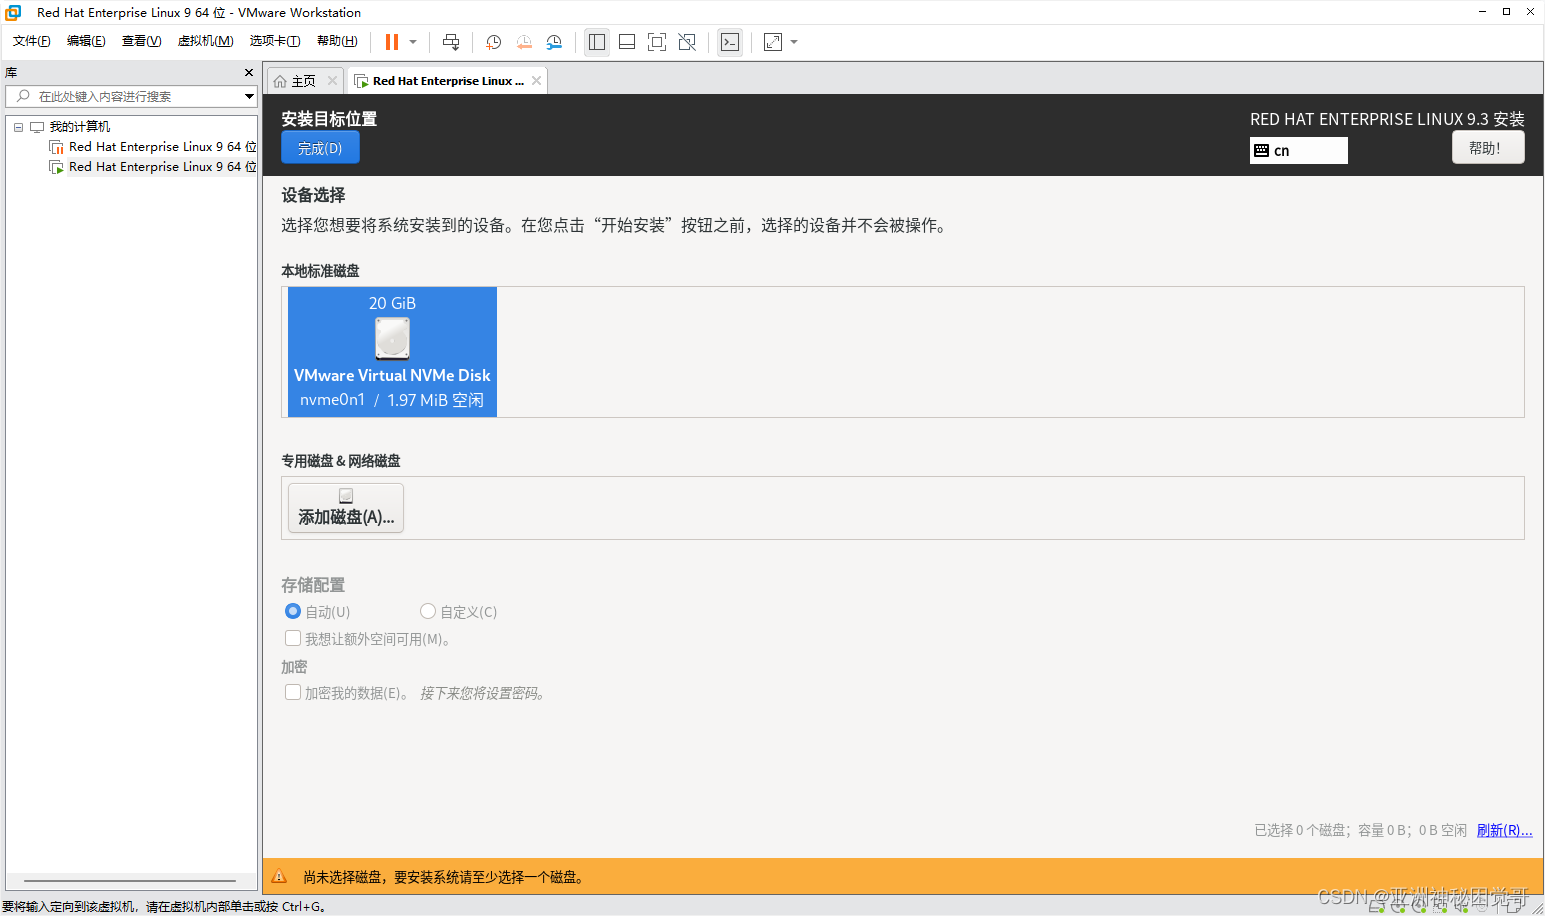Close the 库 library panel
Viewport: 1545px width, 916px height.
pyautogui.click(x=249, y=73)
